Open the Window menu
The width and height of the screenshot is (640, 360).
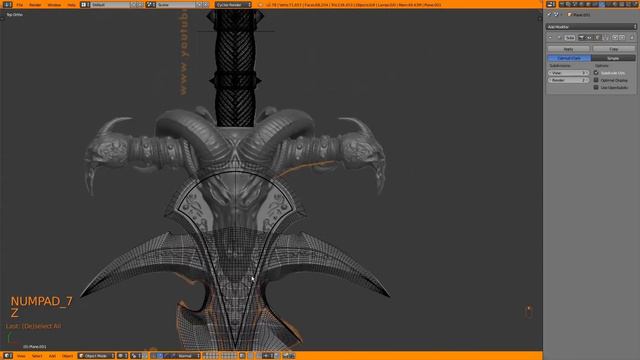pyautogui.click(x=54, y=5)
